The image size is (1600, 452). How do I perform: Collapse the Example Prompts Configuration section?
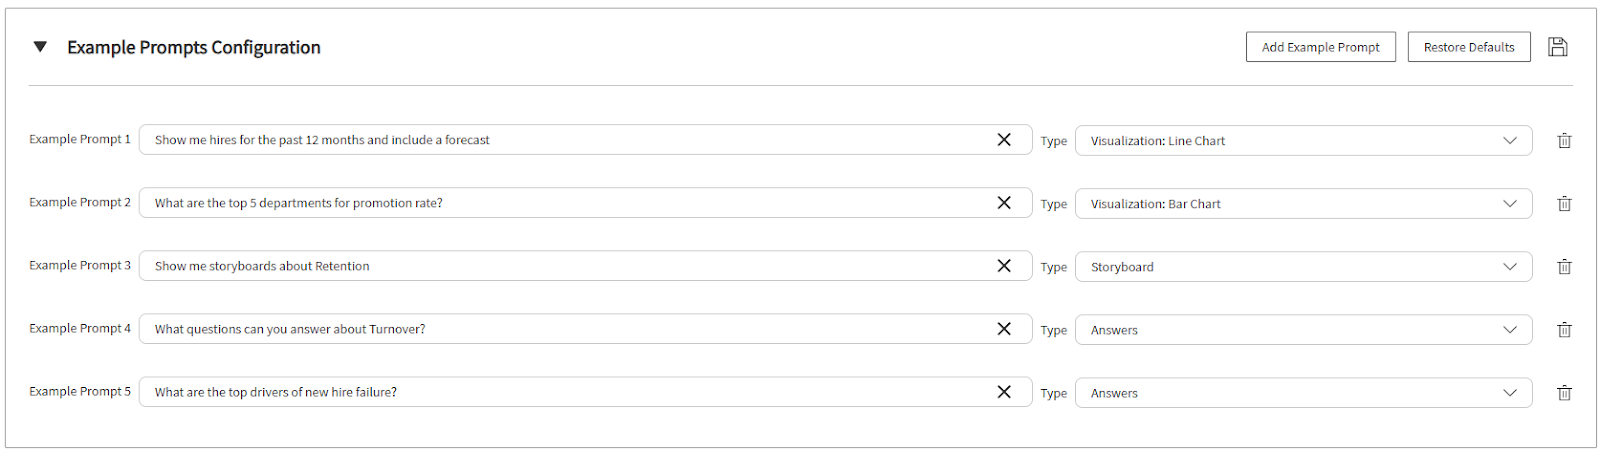click(x=40, y=47)
